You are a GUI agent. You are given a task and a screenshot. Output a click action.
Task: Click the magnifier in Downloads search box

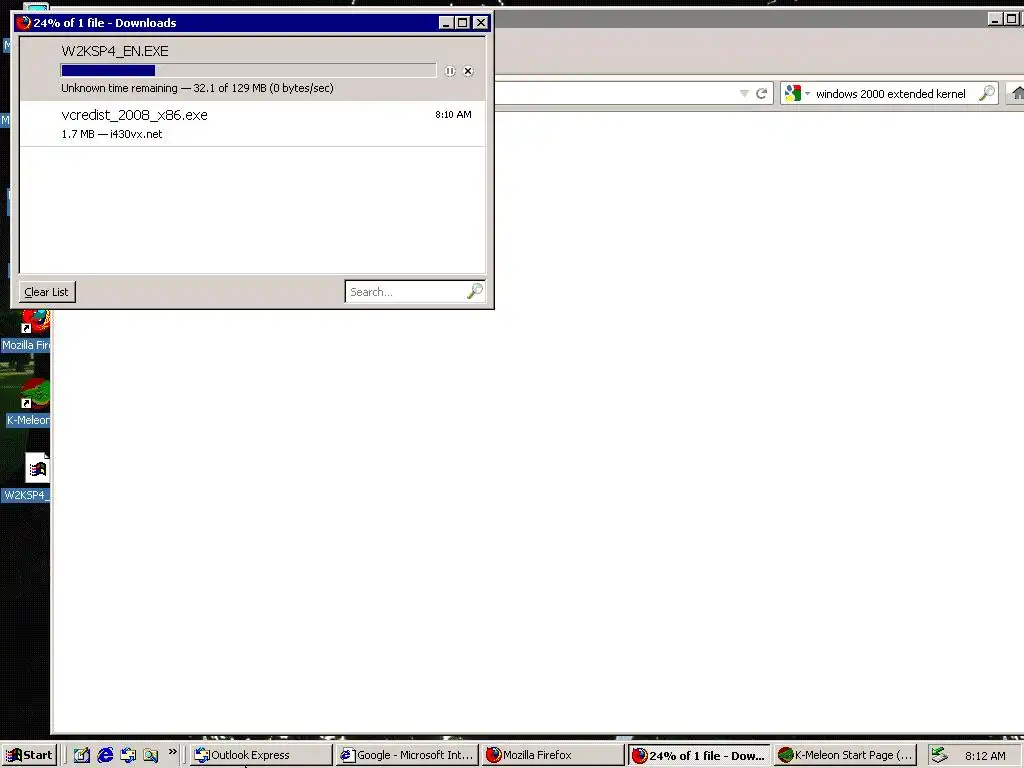475,291
